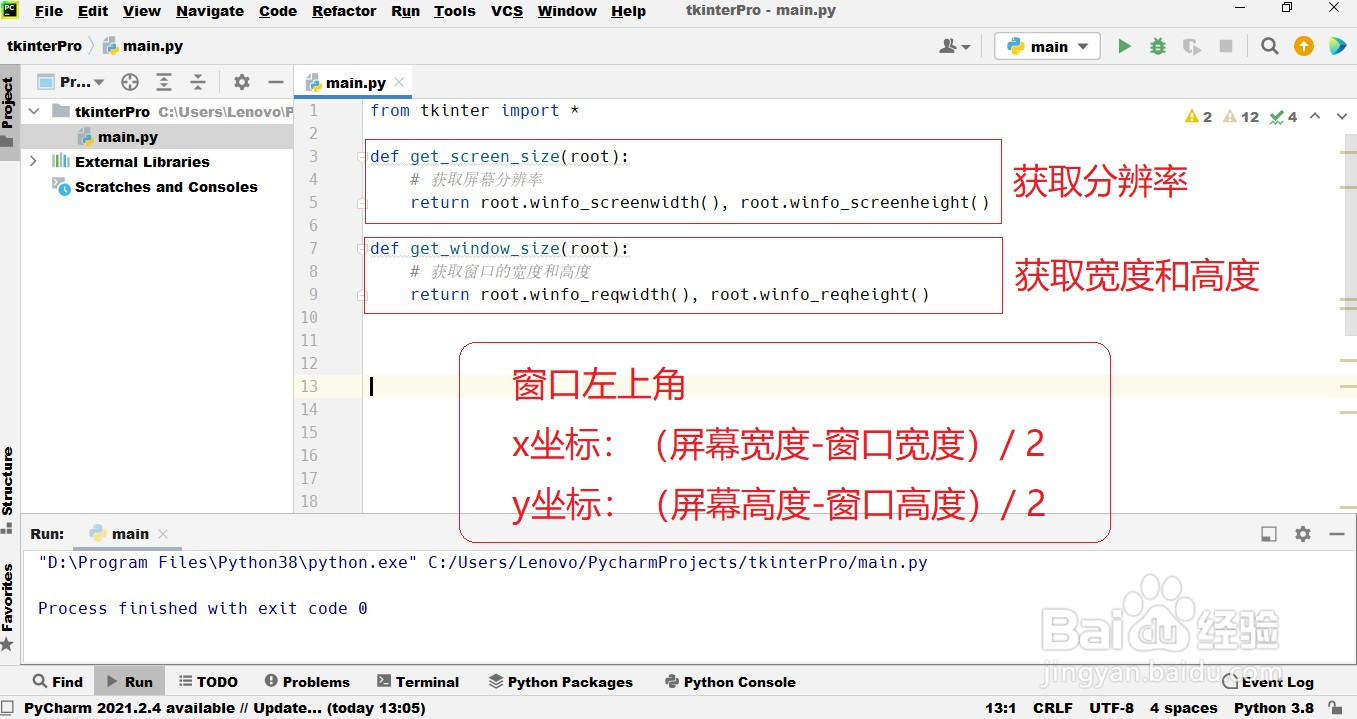
Task: Click the main.py breadcrumb above the editor
Action: pyautogui.click(x=152, y=45)
